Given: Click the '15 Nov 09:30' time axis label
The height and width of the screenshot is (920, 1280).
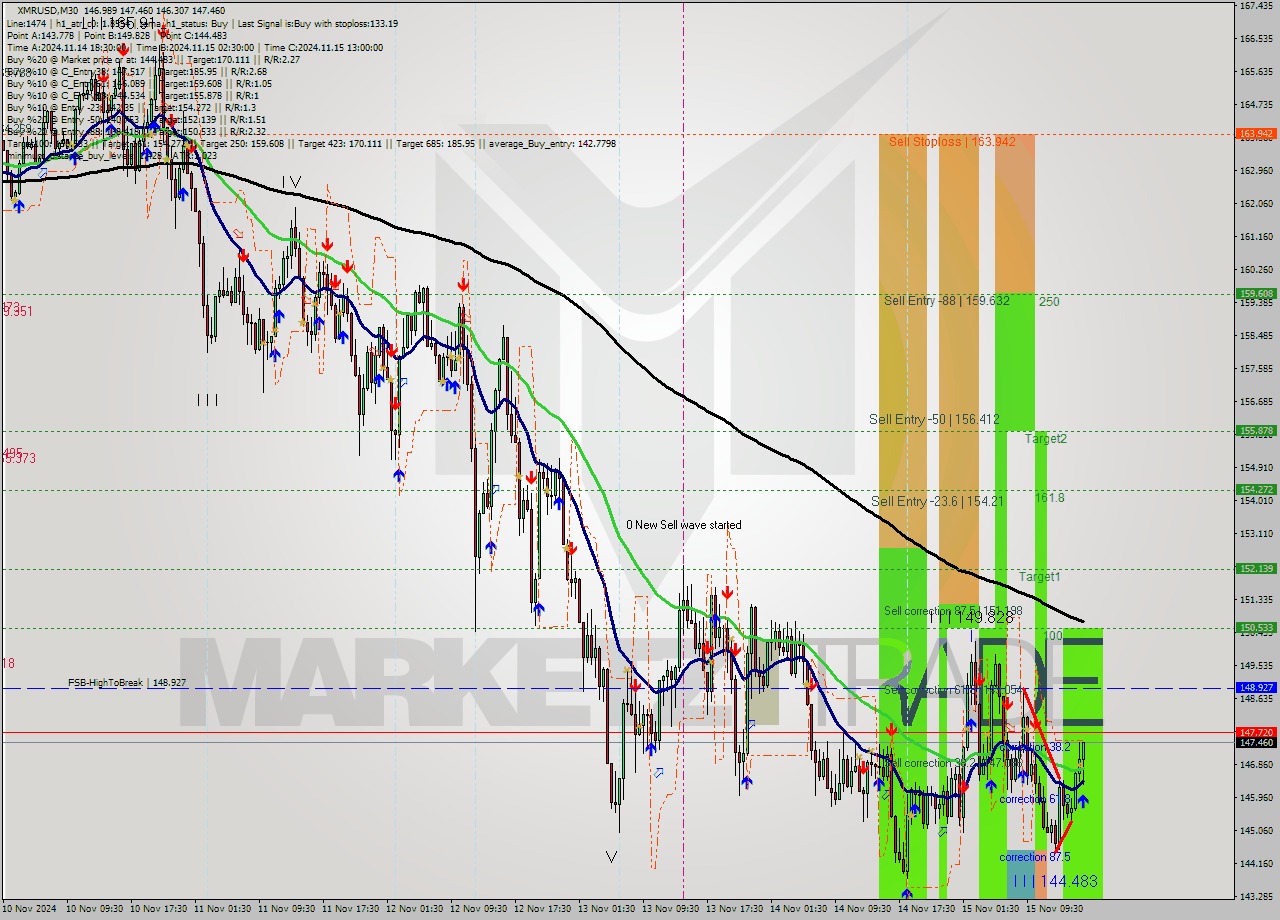Looking at the screenshot, I should click(1055, 909).
